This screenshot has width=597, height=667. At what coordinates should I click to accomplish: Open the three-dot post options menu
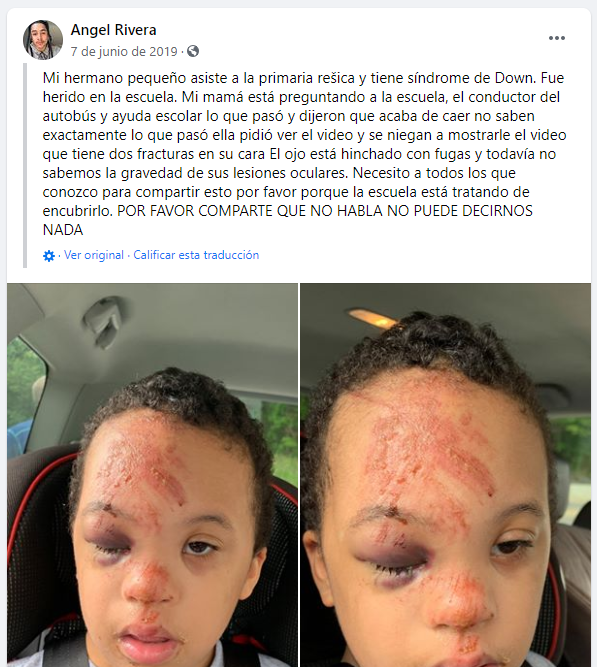click(557, 38)
